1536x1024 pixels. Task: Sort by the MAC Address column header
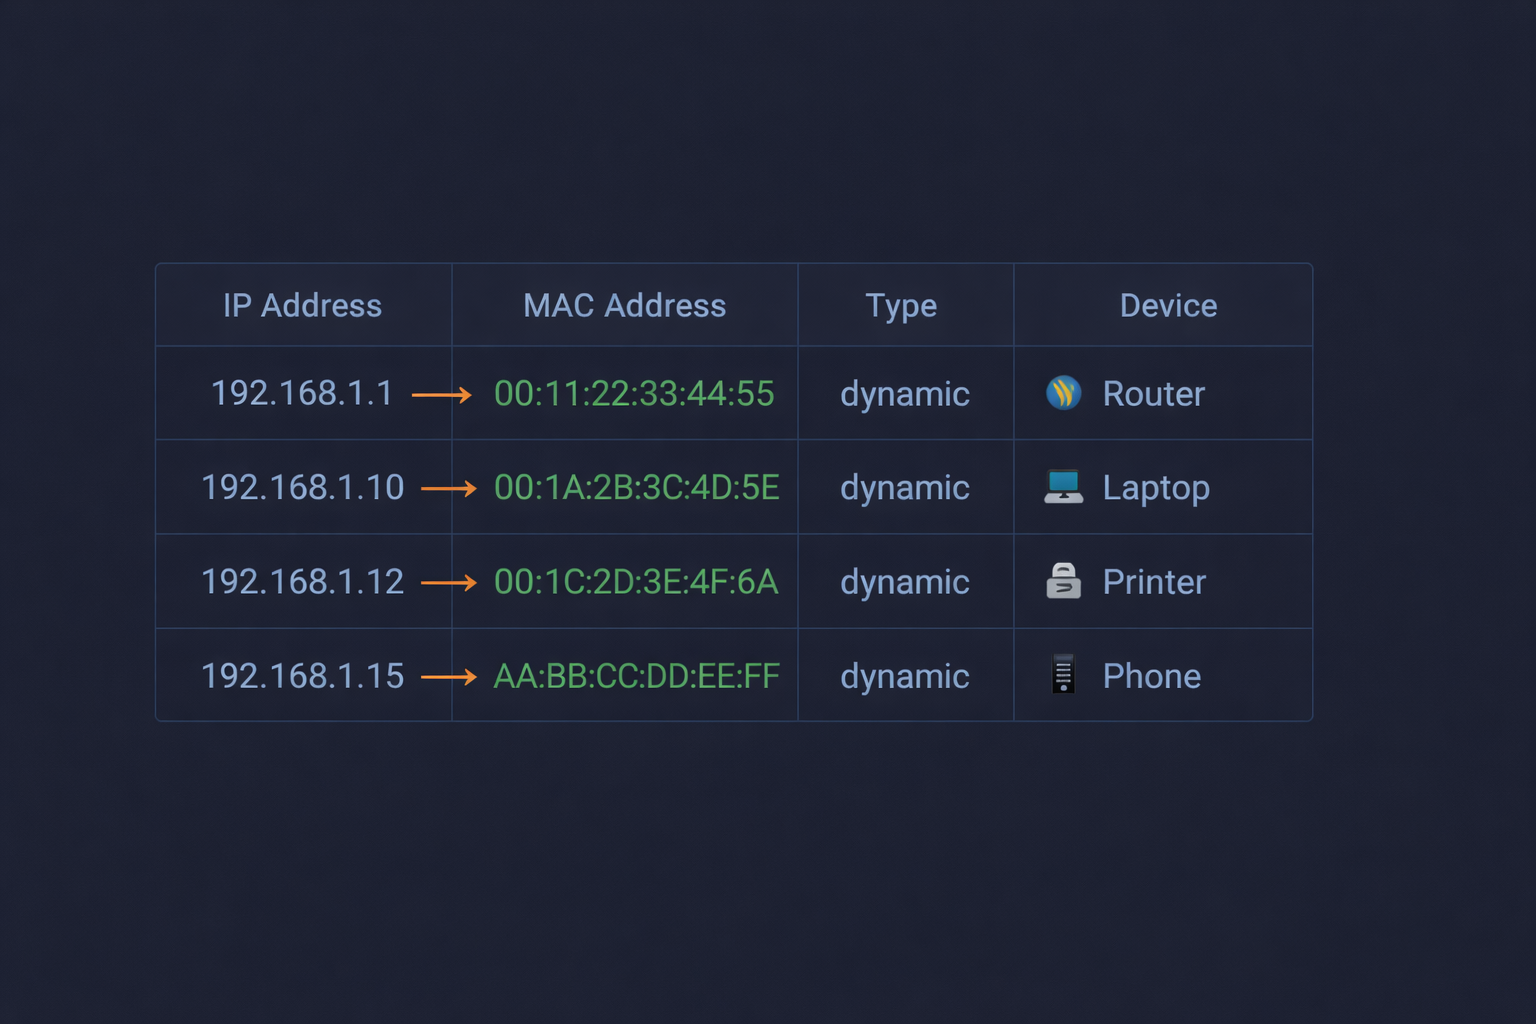coord(624,305)
